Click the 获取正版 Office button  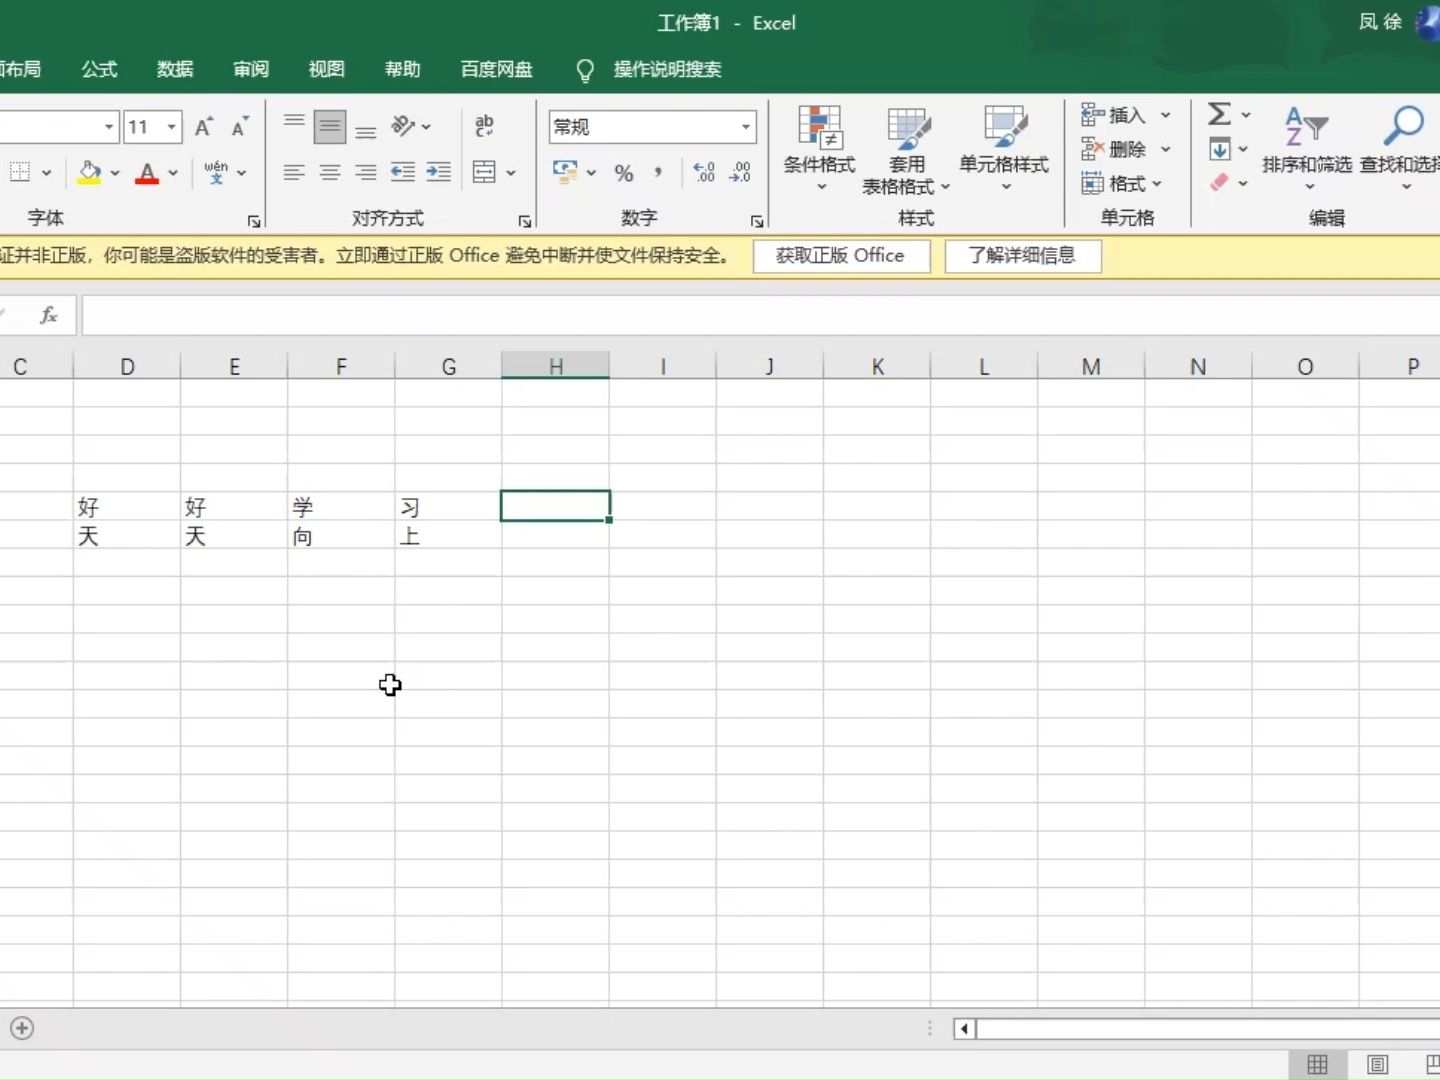coord(840,256)
